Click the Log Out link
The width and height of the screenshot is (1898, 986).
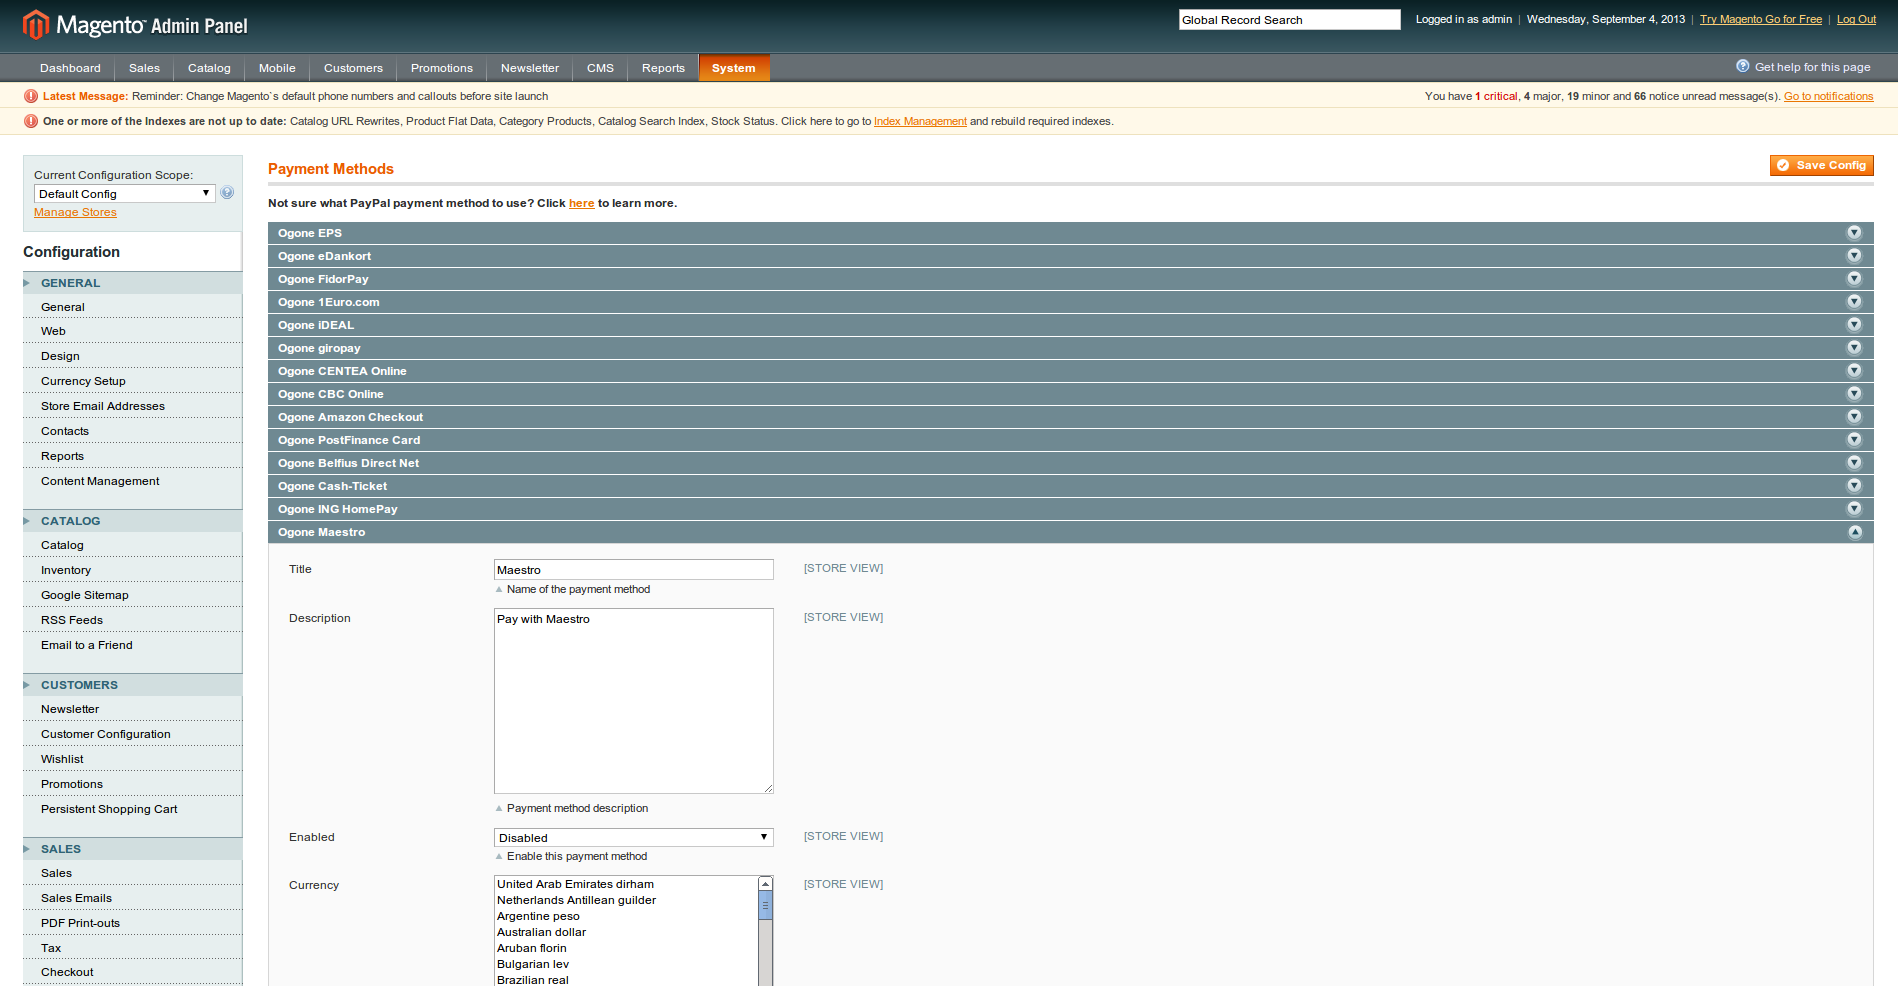point(1856,19)
